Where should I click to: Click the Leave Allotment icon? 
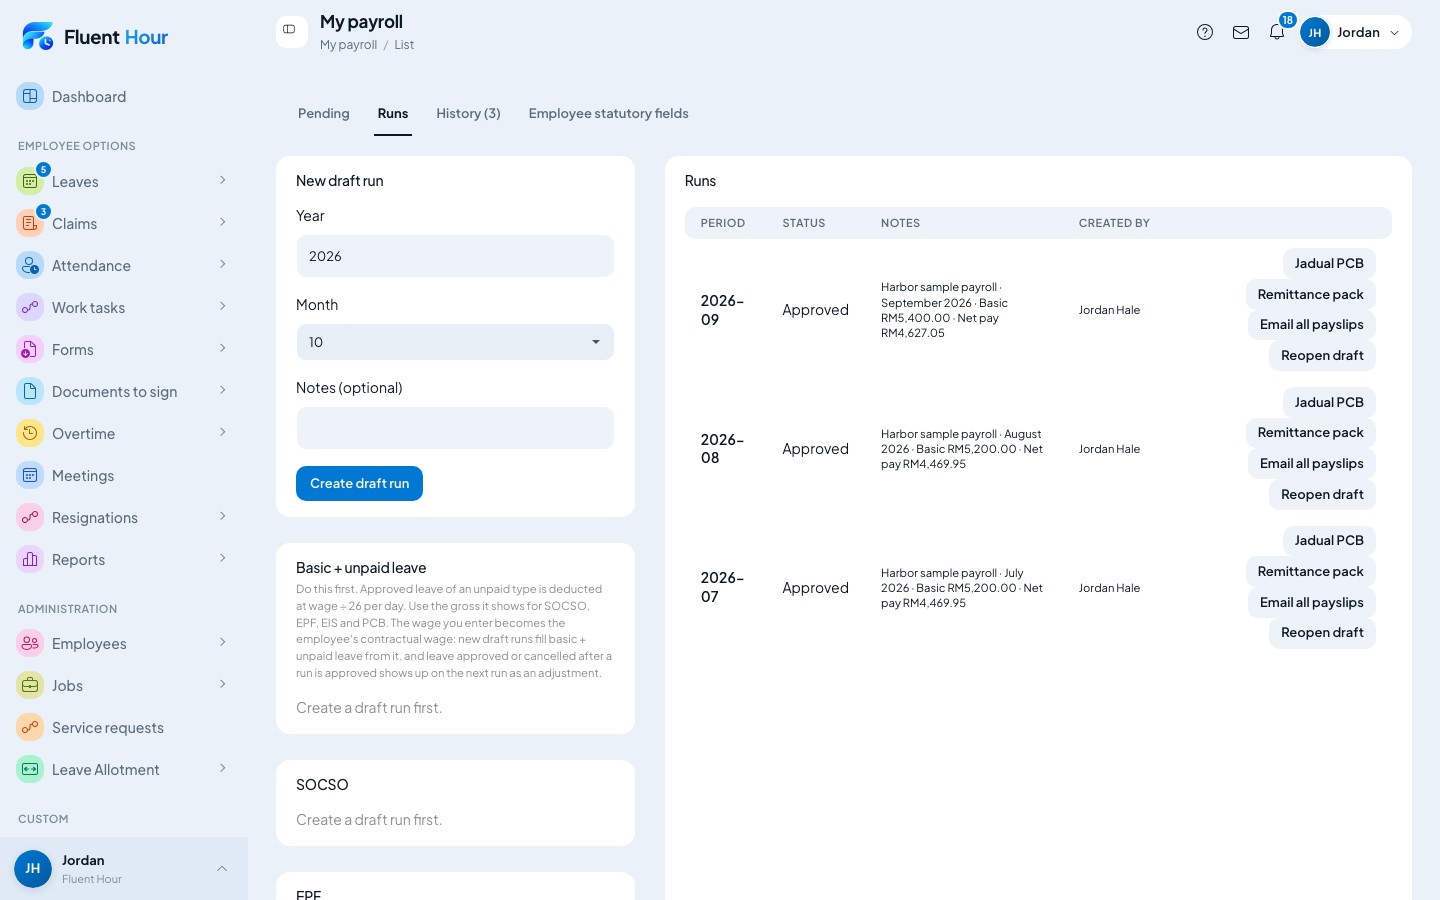[30, 769]
